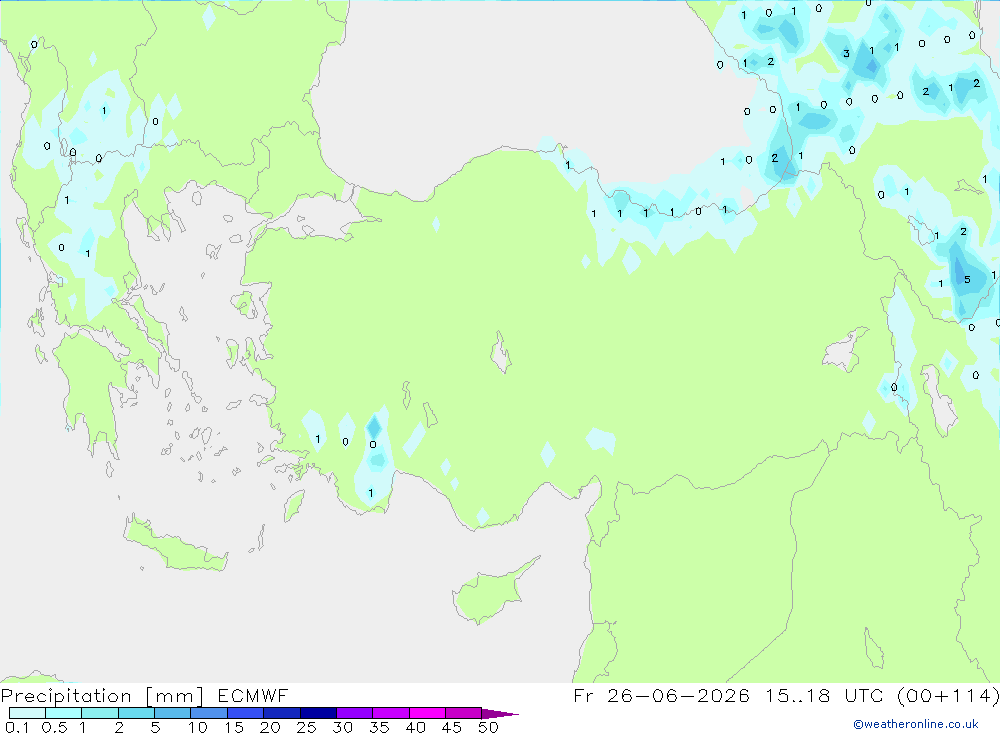Click the '25' legend scale number
The height and width of the screenshot is (733, 1000).
click(x=307, y=727)
